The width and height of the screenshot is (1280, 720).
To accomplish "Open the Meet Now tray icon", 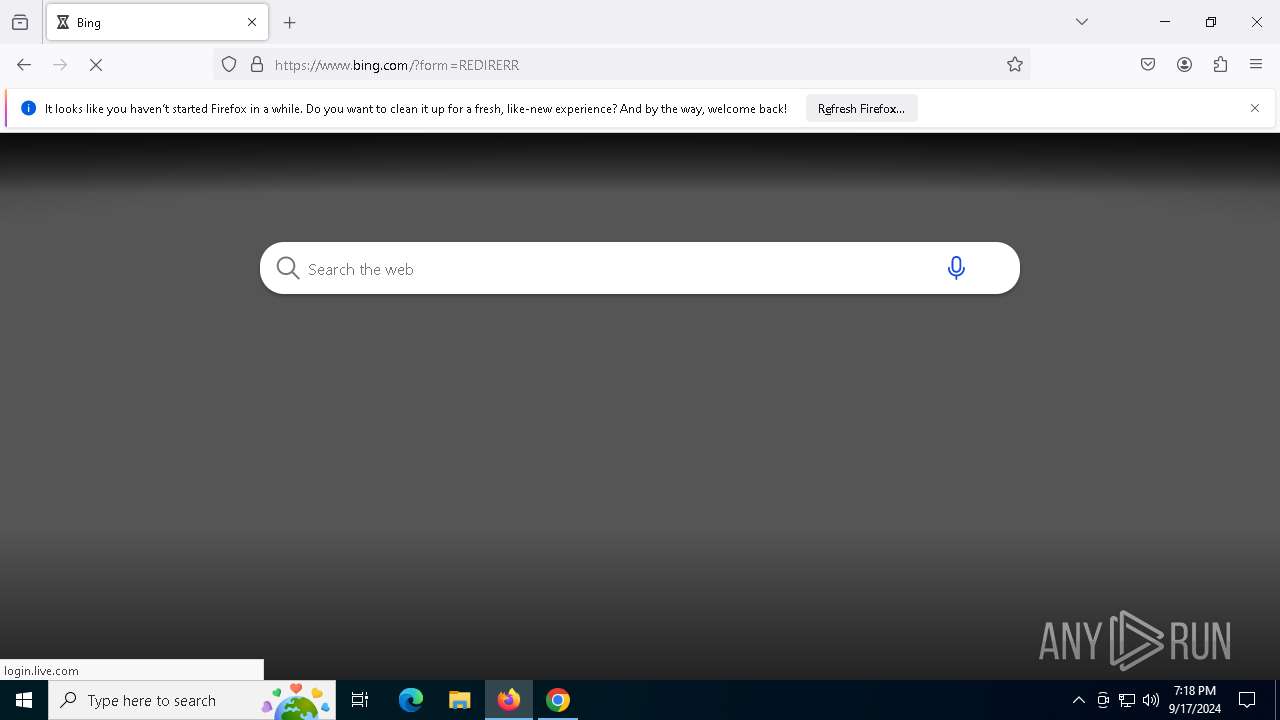I will 1103,700.
